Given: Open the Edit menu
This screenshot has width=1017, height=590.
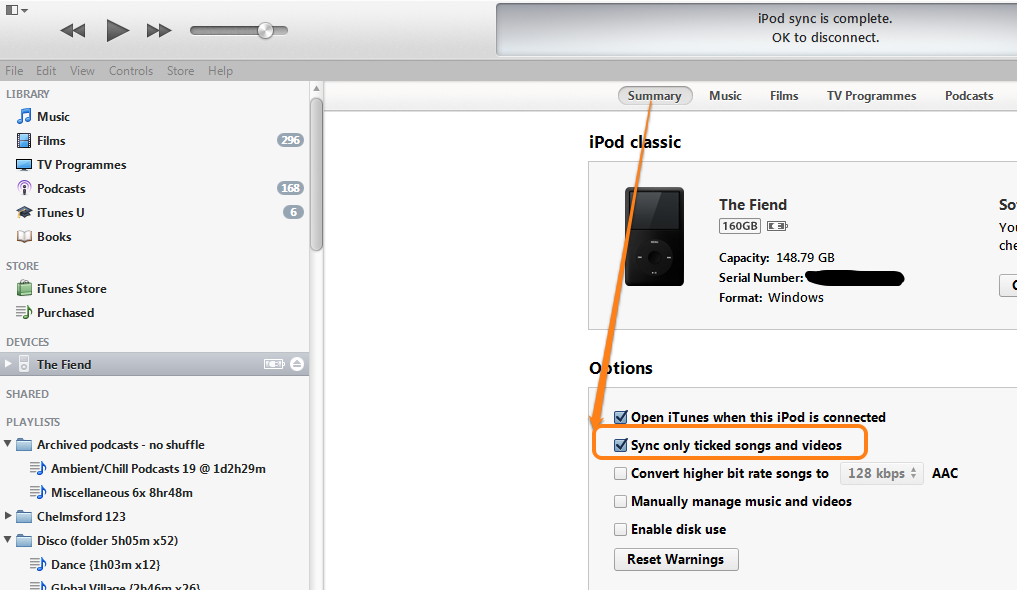Looking at the screenshot, I should [x=45, y=71].
